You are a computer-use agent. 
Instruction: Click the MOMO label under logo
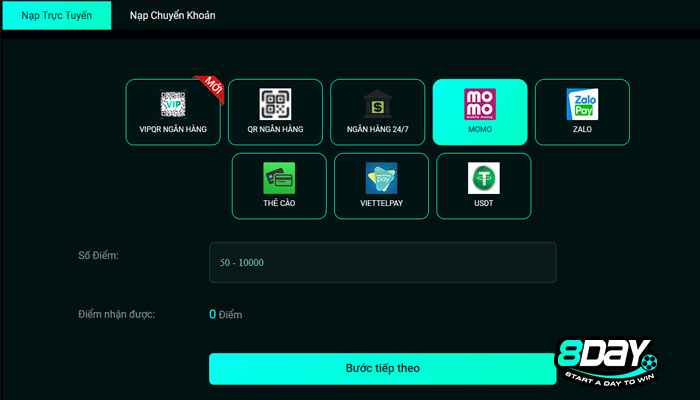[x=480, y=129]
